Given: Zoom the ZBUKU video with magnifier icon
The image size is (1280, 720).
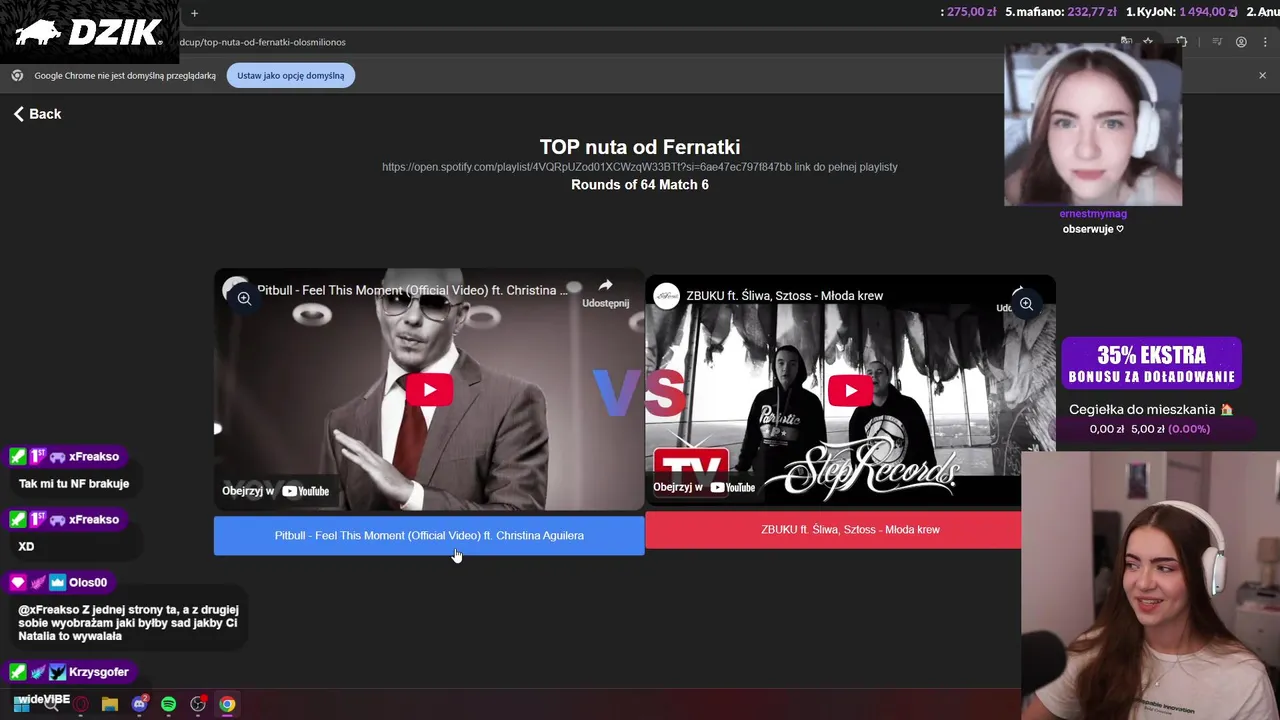Looking at the screenshot, I should pos(1026,304).
